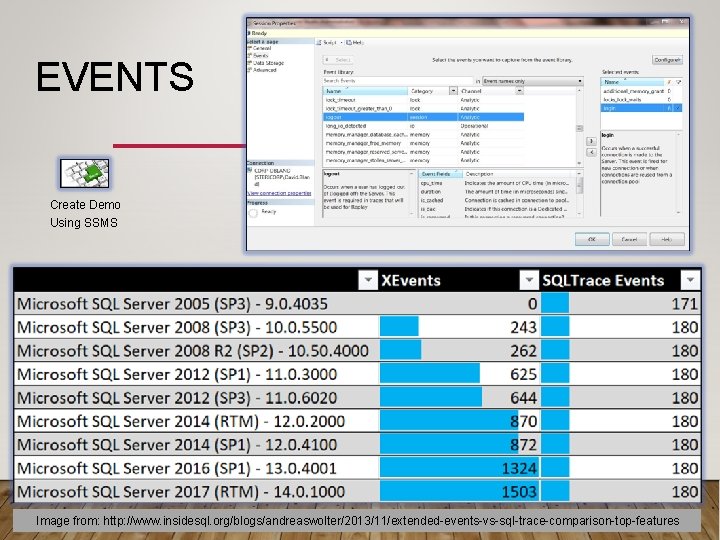Select the Events page
The image size is (720, 540).
pos(260,56)
